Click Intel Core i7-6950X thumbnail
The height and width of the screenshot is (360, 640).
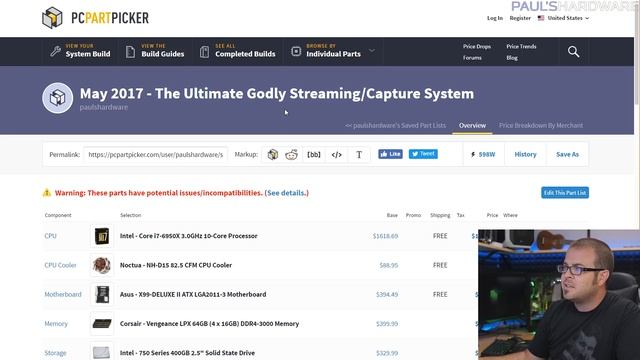[x=102, y=236]
